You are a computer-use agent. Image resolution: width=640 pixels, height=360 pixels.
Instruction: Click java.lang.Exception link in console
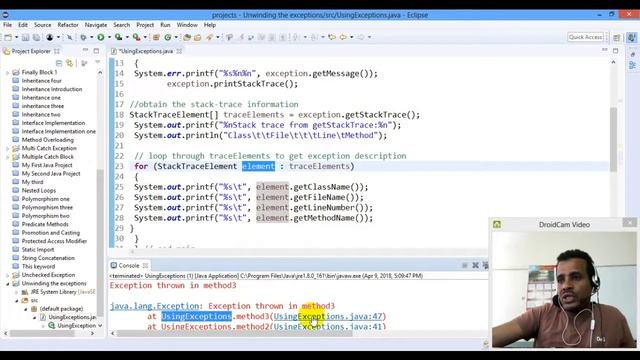click(x=154, y=306)
